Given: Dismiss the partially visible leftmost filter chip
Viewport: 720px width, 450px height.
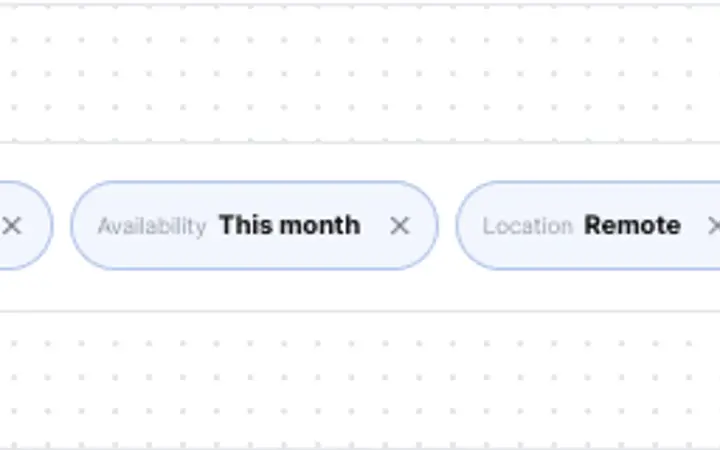Looking at the screenshot, I should 12,225.
